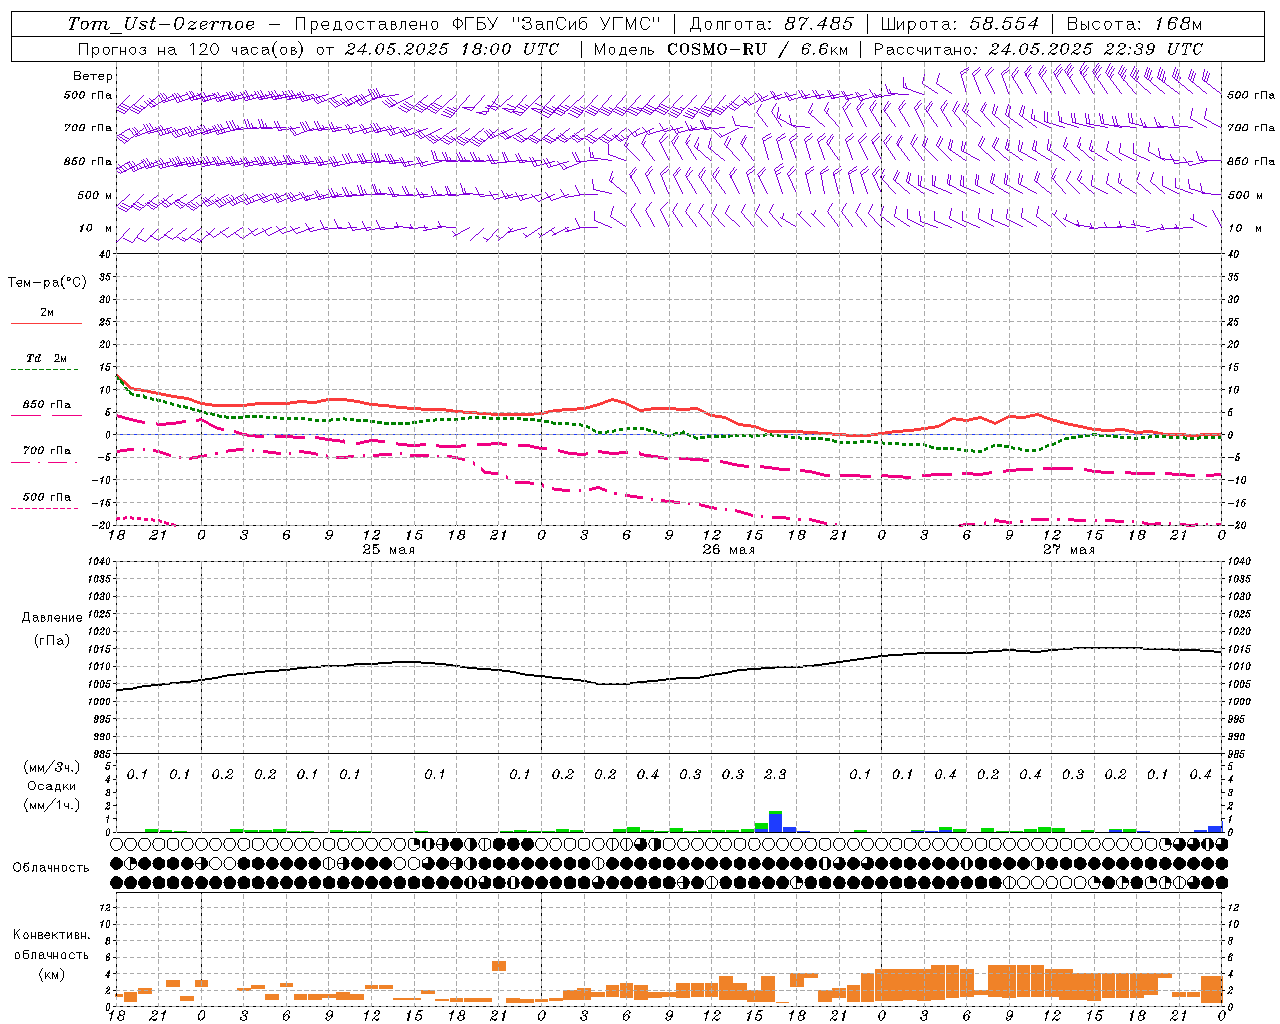Click the Тем-ра(°C) axis title
The image size is (1280, 1024).
pos(47,283)
